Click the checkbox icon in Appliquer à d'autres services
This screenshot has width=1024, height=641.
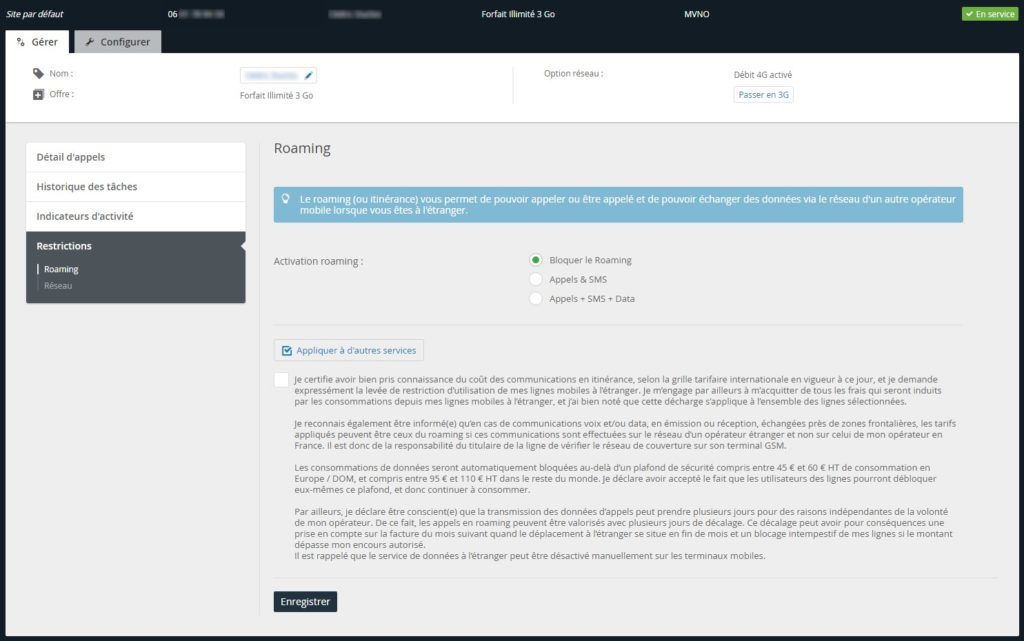[287, 351]
